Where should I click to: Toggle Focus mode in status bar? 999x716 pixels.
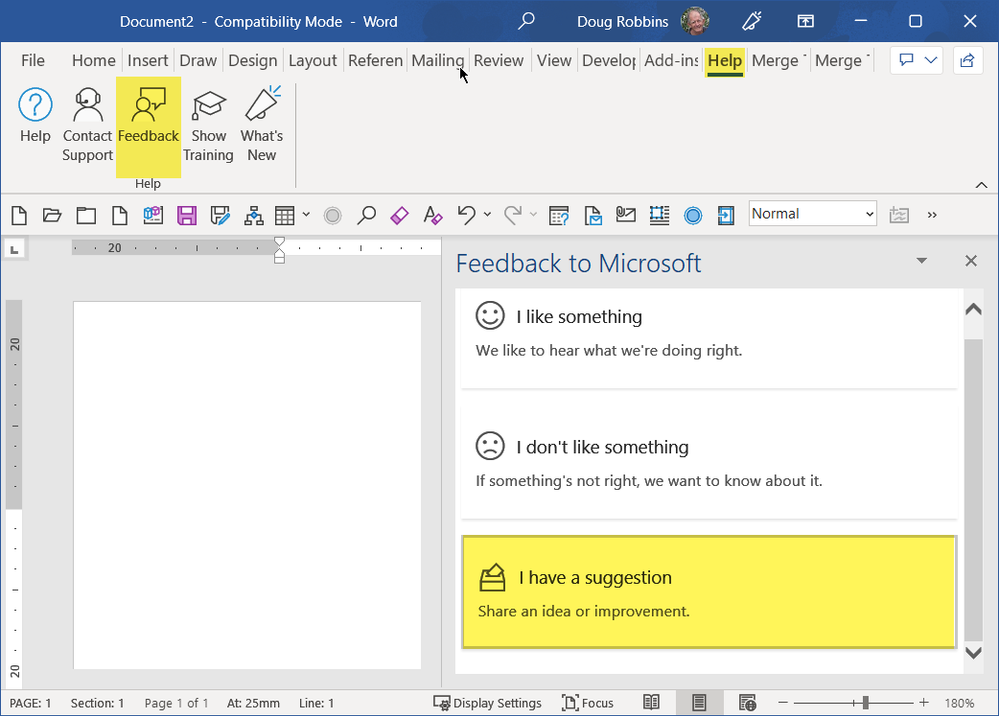point(587,703)
